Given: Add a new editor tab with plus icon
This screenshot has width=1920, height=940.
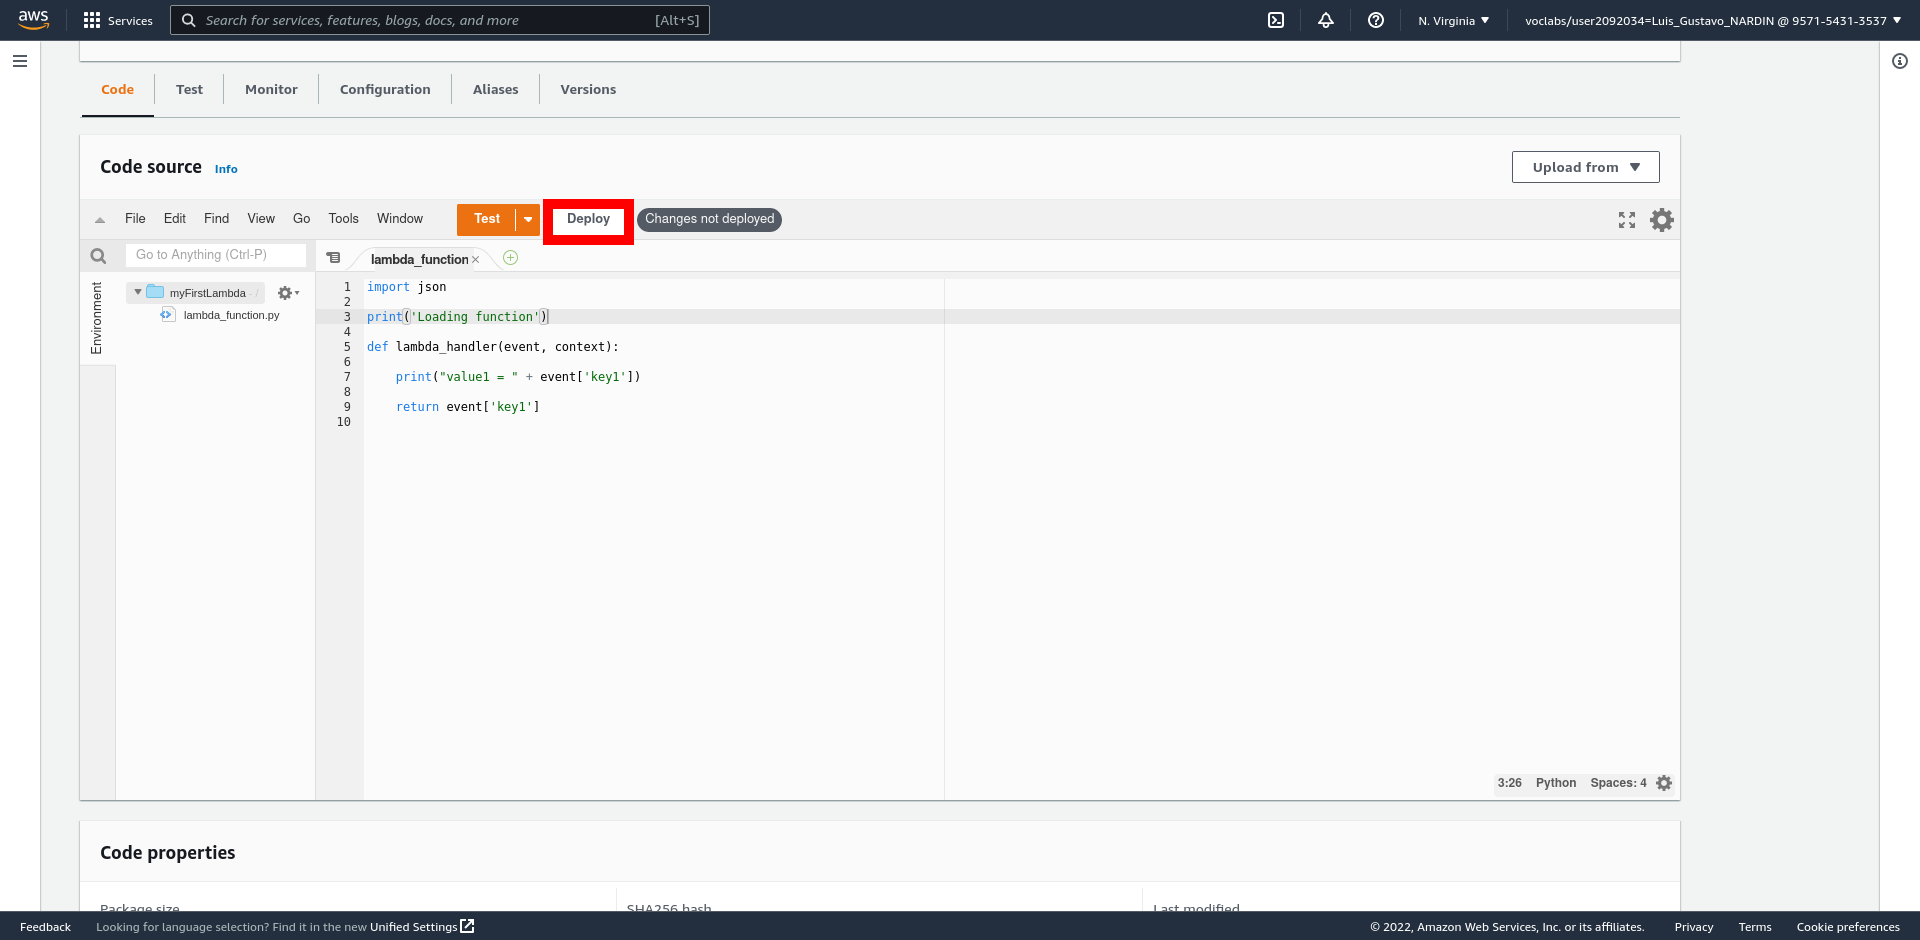Looking at the screenshot, I should coord(510,258).
